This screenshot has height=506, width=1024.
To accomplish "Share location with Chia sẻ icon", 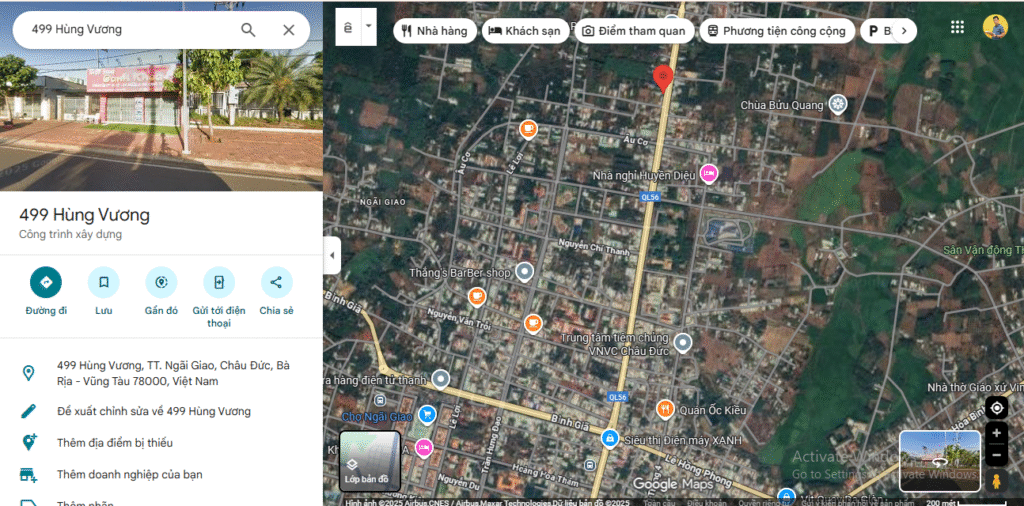I will [276, 283].
